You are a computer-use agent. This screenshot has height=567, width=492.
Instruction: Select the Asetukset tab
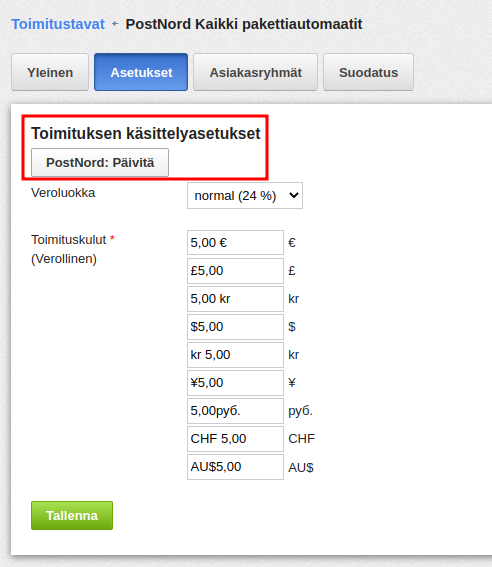coord(141,72)
